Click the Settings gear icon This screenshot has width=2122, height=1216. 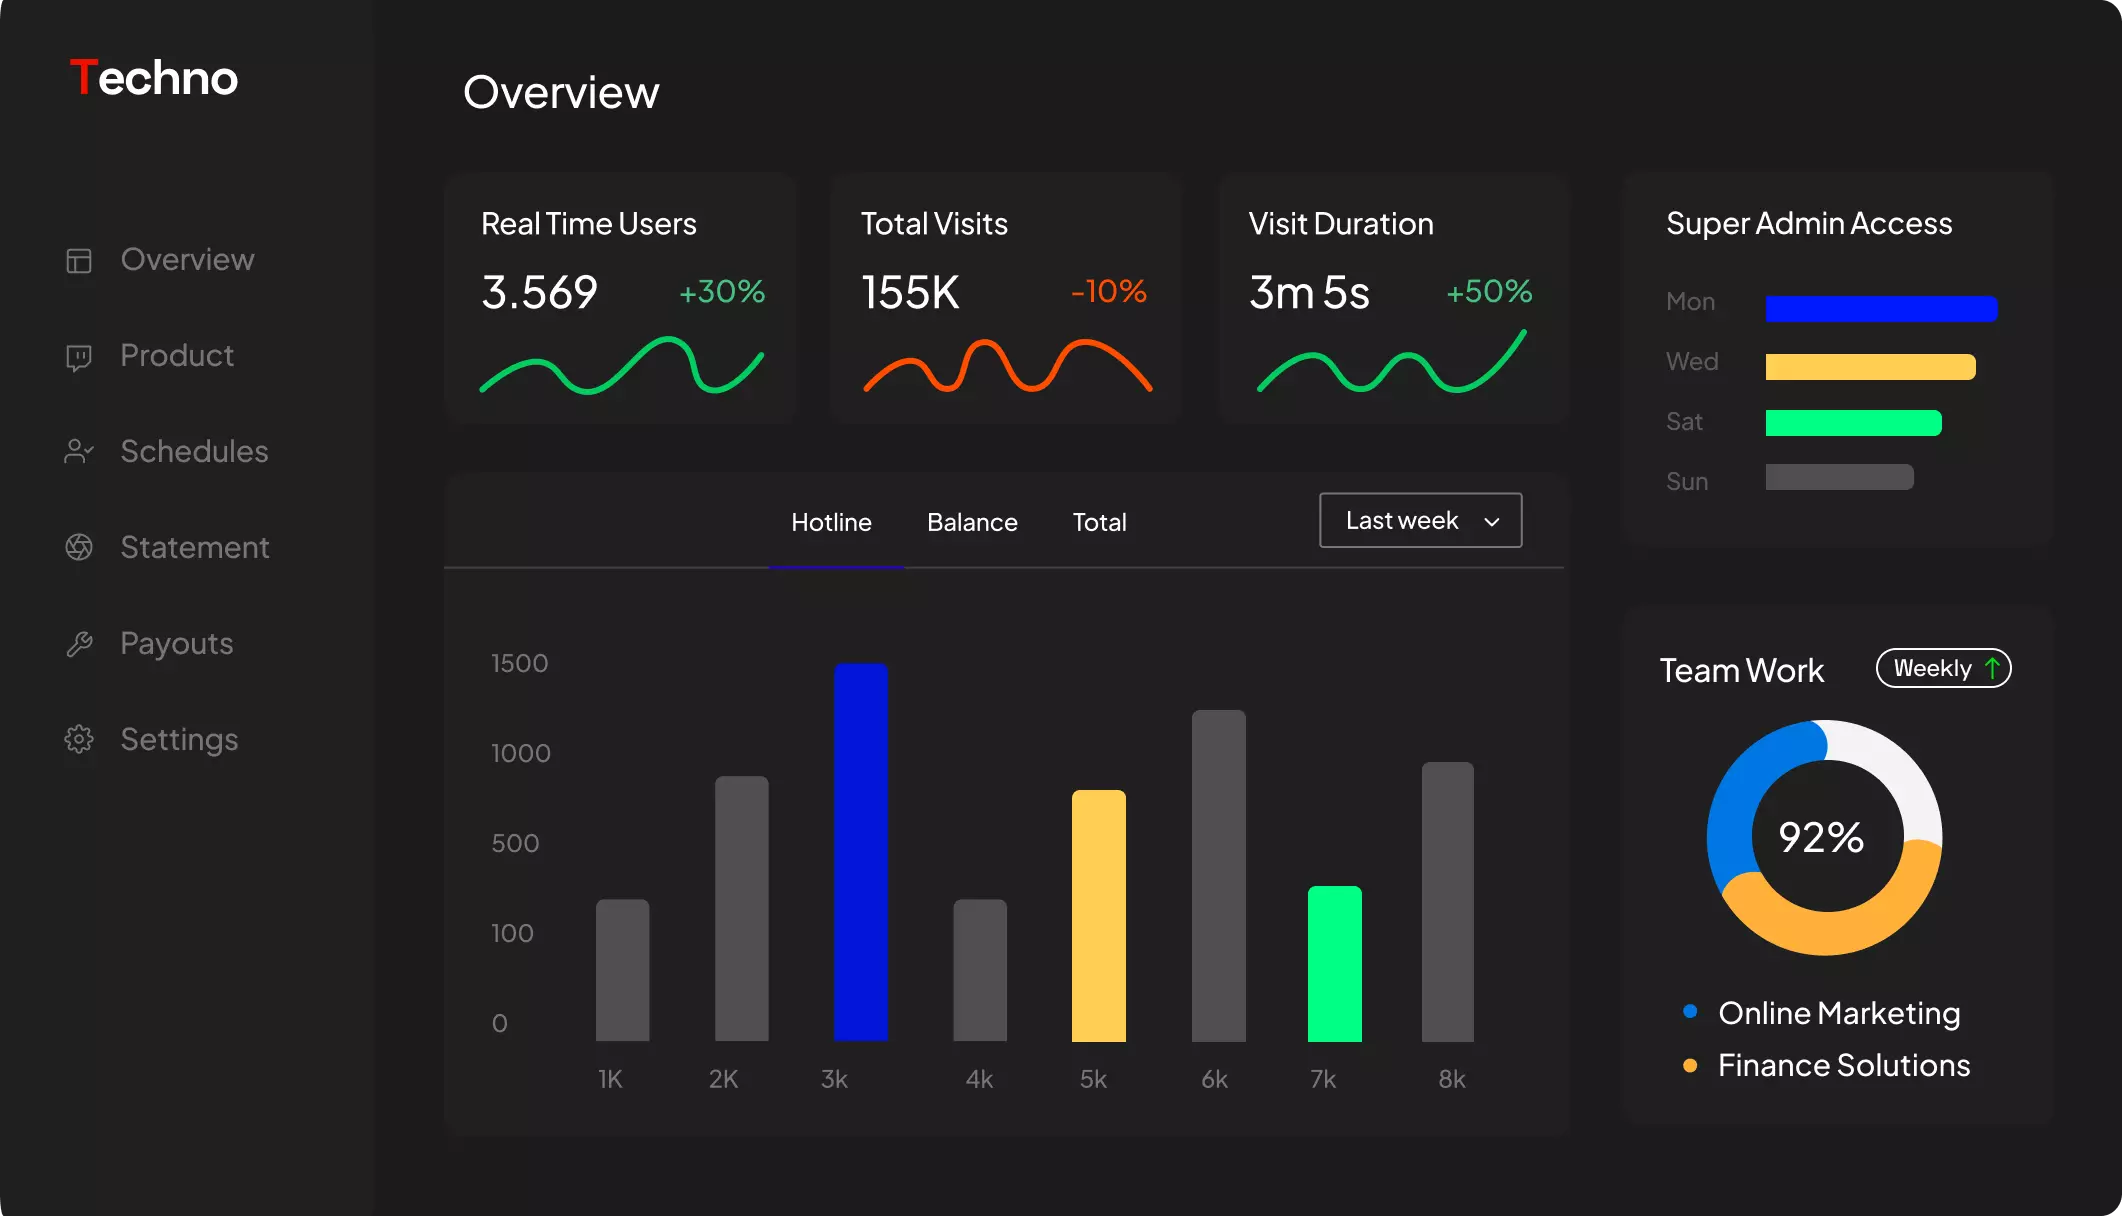(x=79, y=739)
